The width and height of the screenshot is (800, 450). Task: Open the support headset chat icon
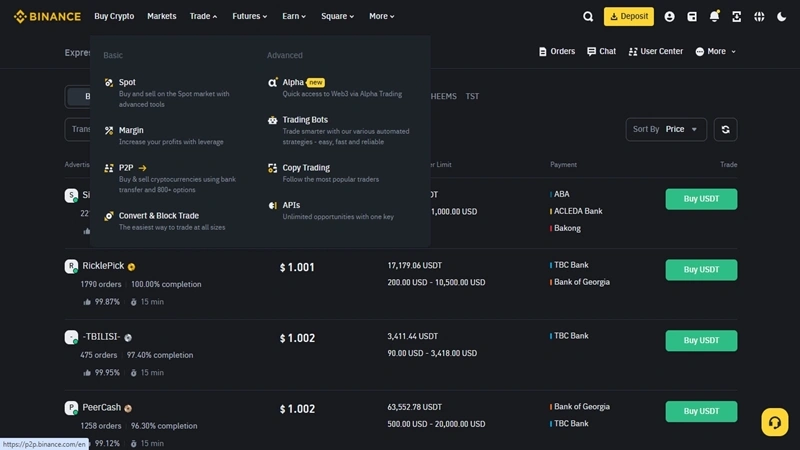pyautogui.click(x=774, y=422)
